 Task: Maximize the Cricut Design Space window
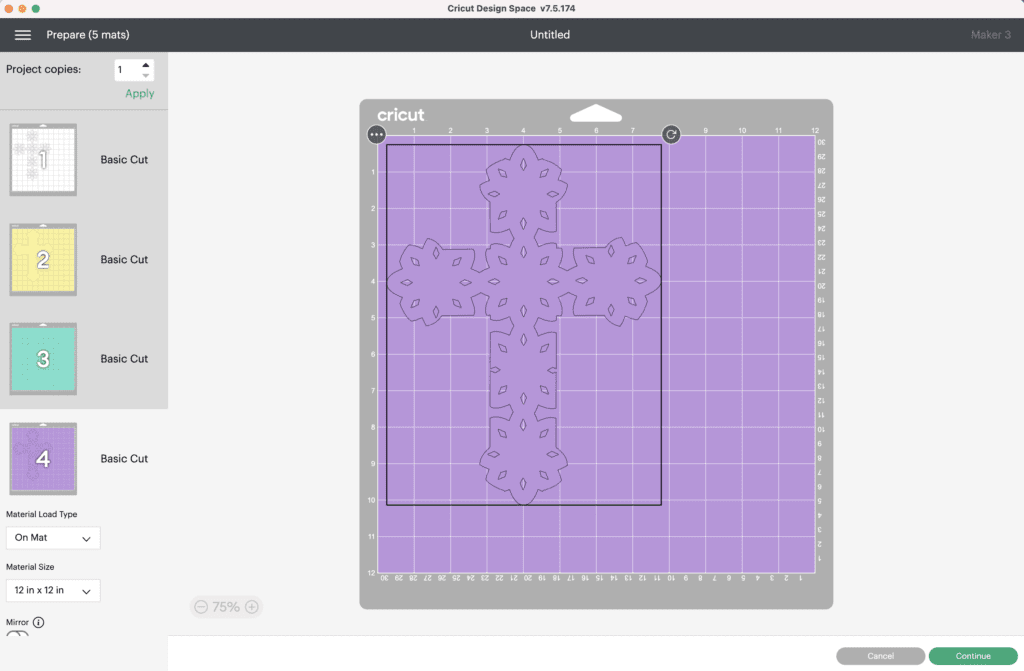coord(36,8)
